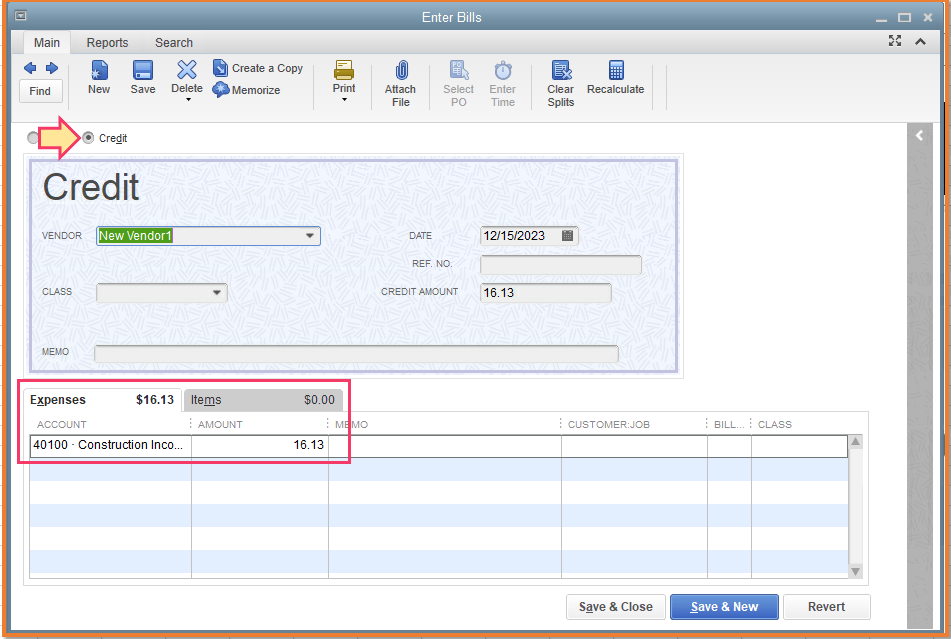Image resolution: width=951 pixels, height=639 pixels.
Task: Toggle full screen window icon
Action: coord(895,41)
